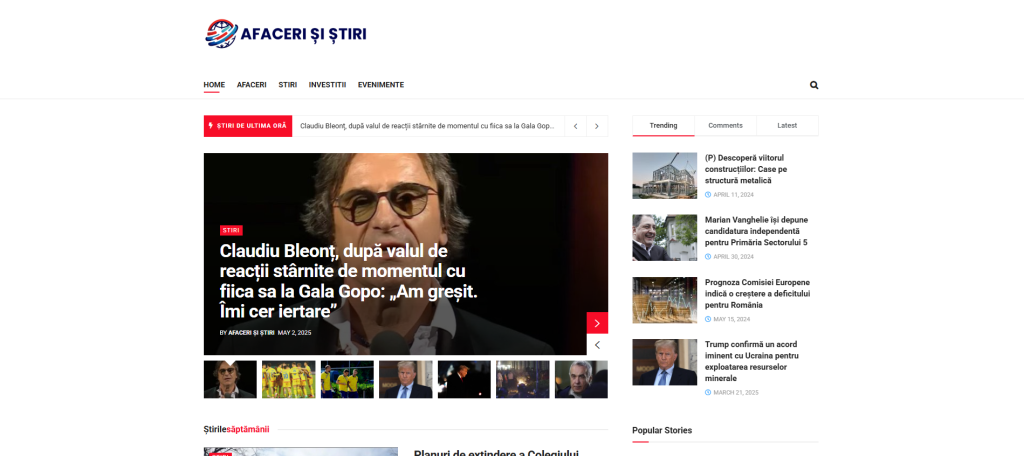Screen dimensions: 1024x456
Task: Click the APRIL 30, 2024 date
Action: (x=729, y=257)
